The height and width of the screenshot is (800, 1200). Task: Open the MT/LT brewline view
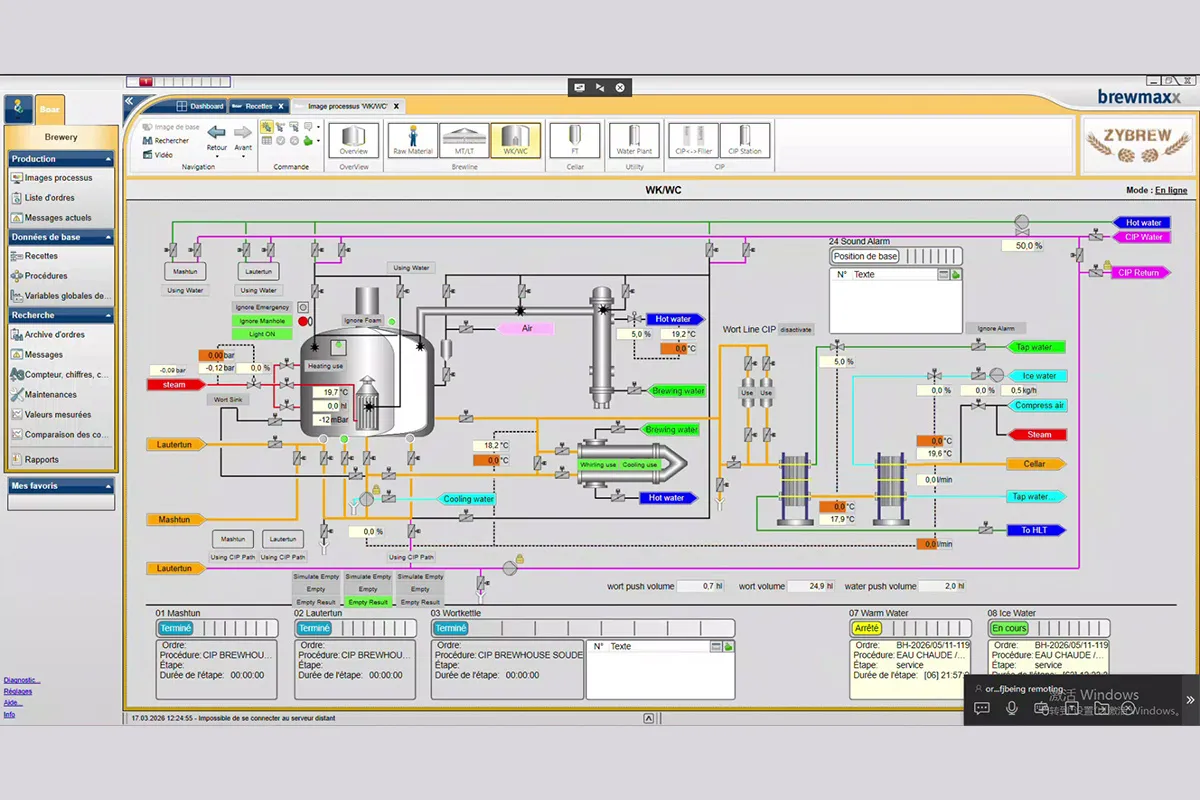tap(465, 140)
